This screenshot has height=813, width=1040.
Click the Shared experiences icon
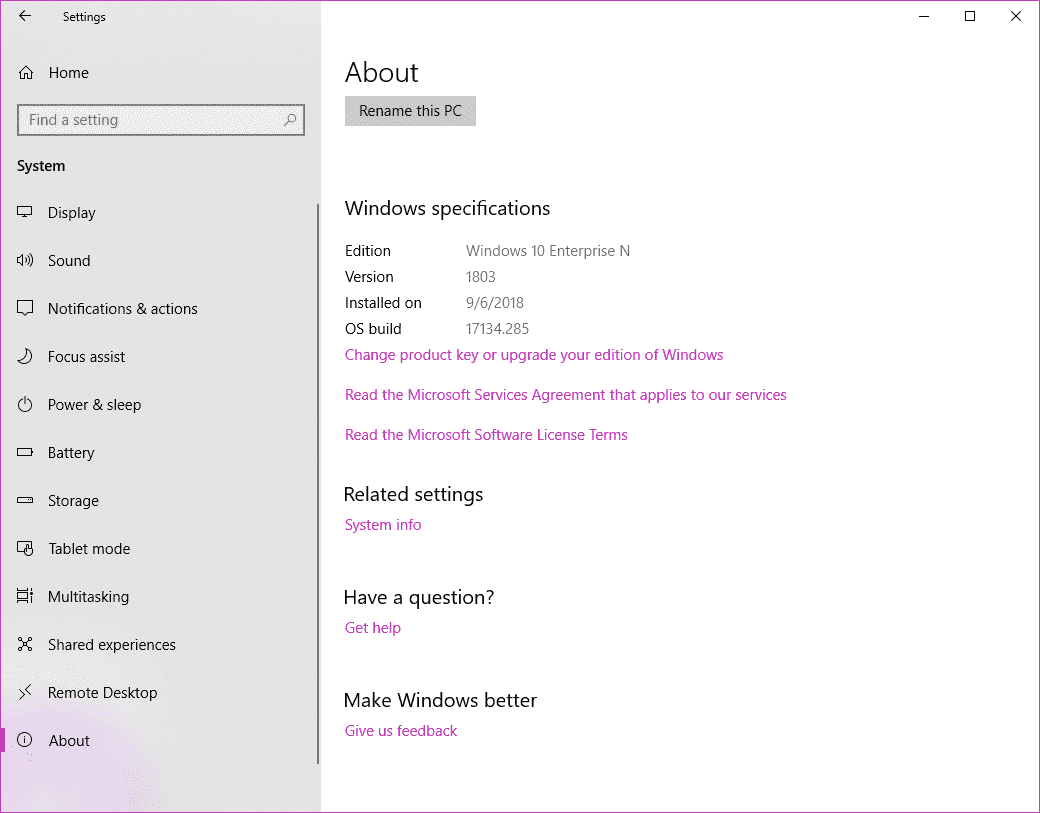(25, 645)
